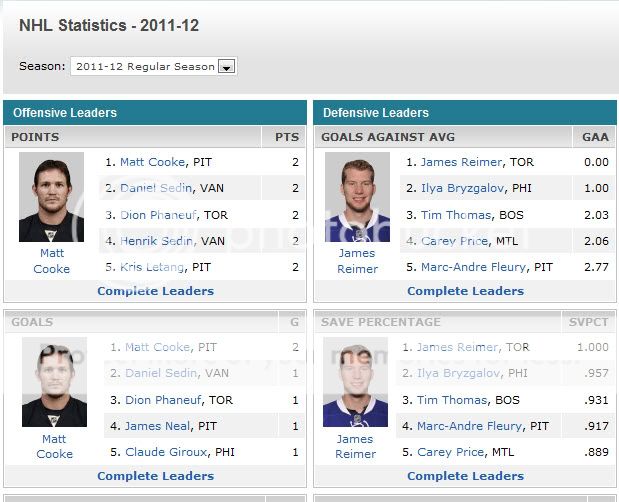View Ilya Bryzgalov in Goals Against Avg
619x502 pixels.
[x=463, y=188]
